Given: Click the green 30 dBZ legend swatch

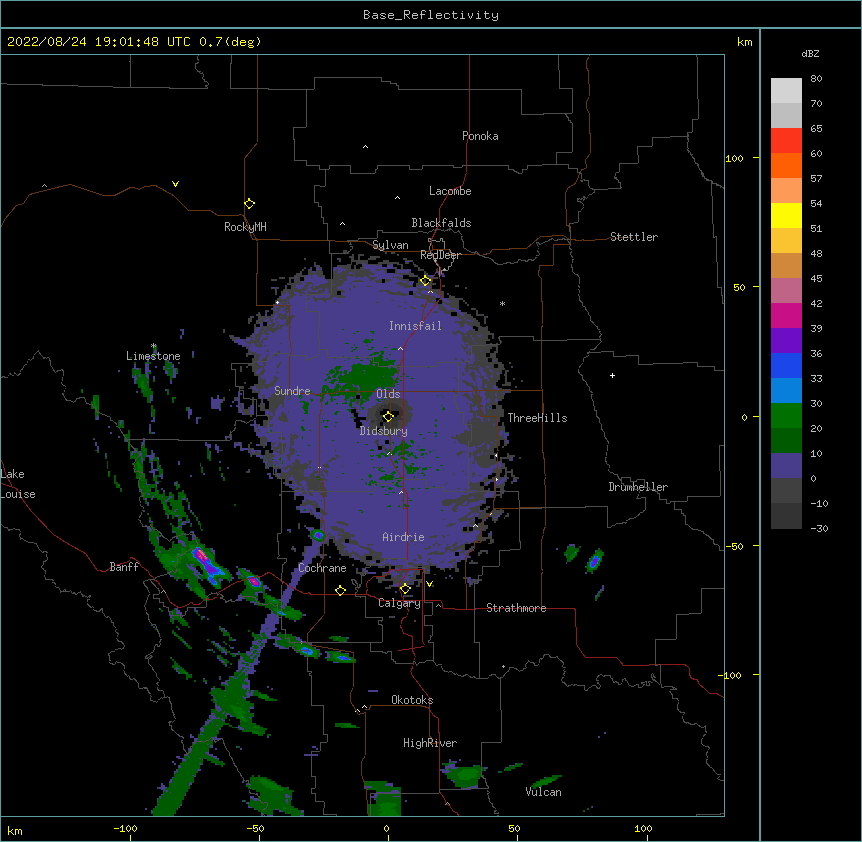Looking at the screenshot, I should click(786, 416).
